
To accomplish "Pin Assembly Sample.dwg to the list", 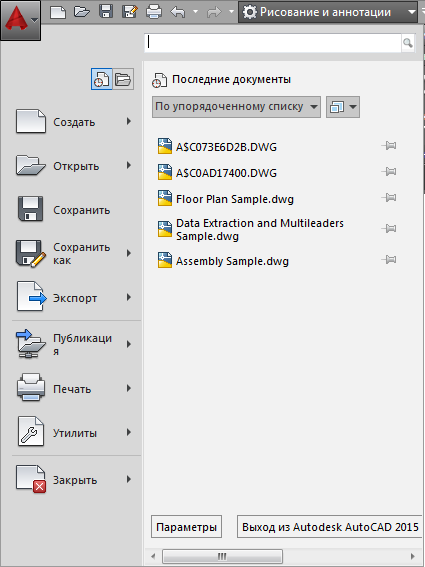I will (389, 260).
